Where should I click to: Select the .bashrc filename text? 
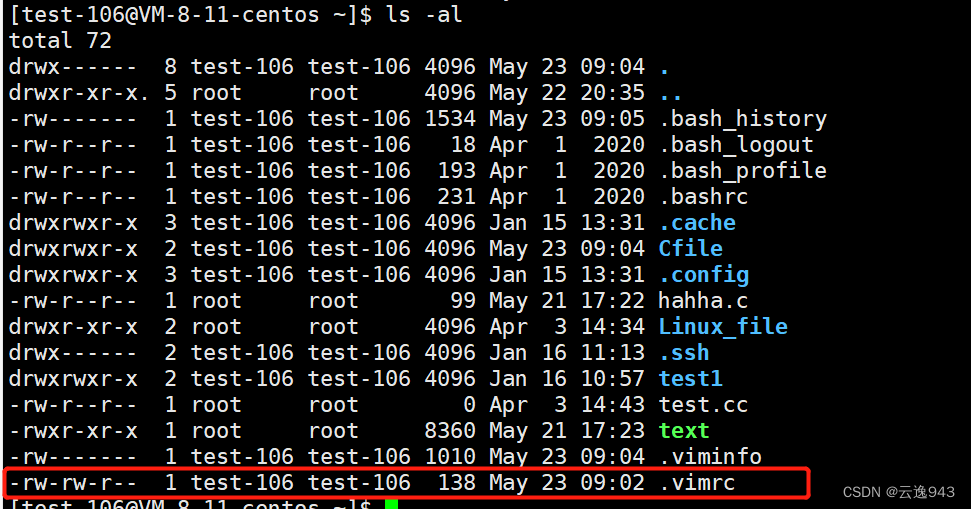pyautogui.click(x=703, y=197)
